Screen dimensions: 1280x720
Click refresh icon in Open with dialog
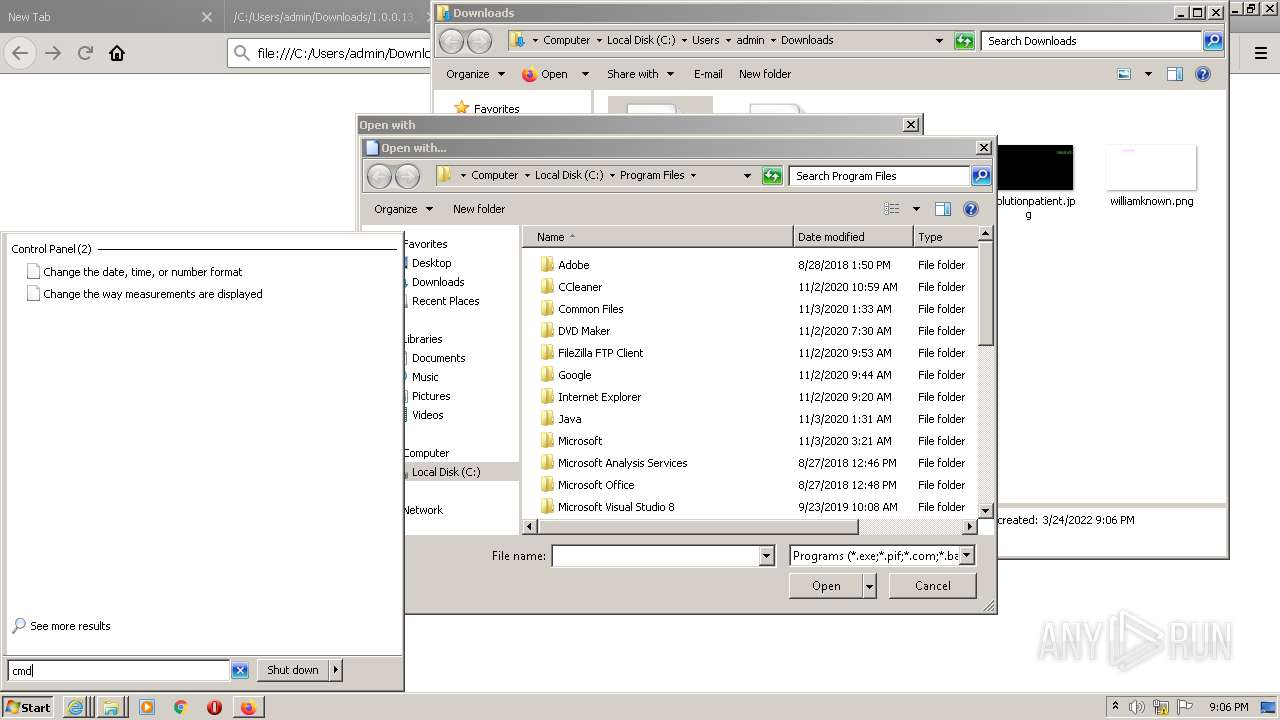(771, 176)
